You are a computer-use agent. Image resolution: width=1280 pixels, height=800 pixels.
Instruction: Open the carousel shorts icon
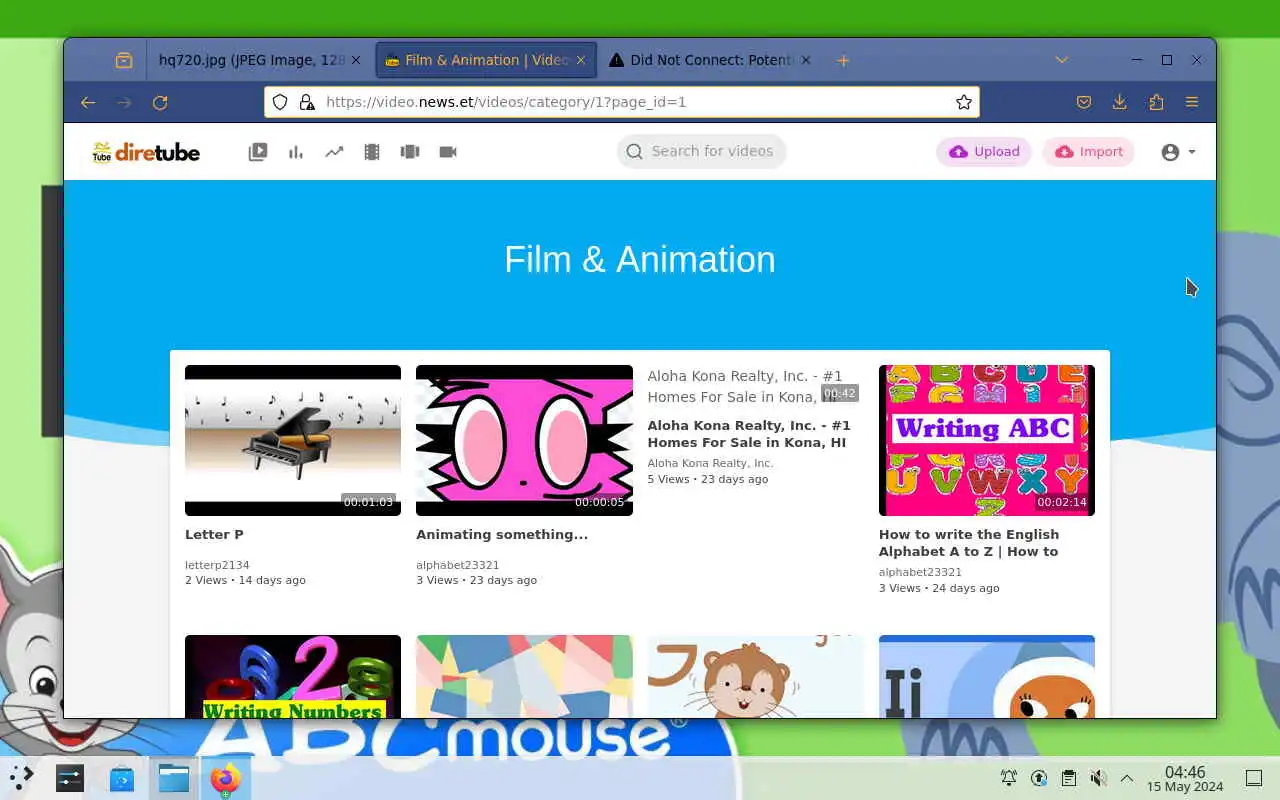[410, 152]
